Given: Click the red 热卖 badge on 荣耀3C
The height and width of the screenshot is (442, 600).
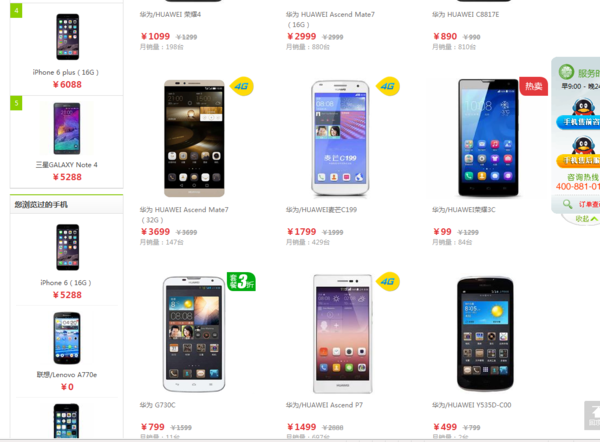Looking at the screenshot, I should pyautogui.click(x=533, y=86).
